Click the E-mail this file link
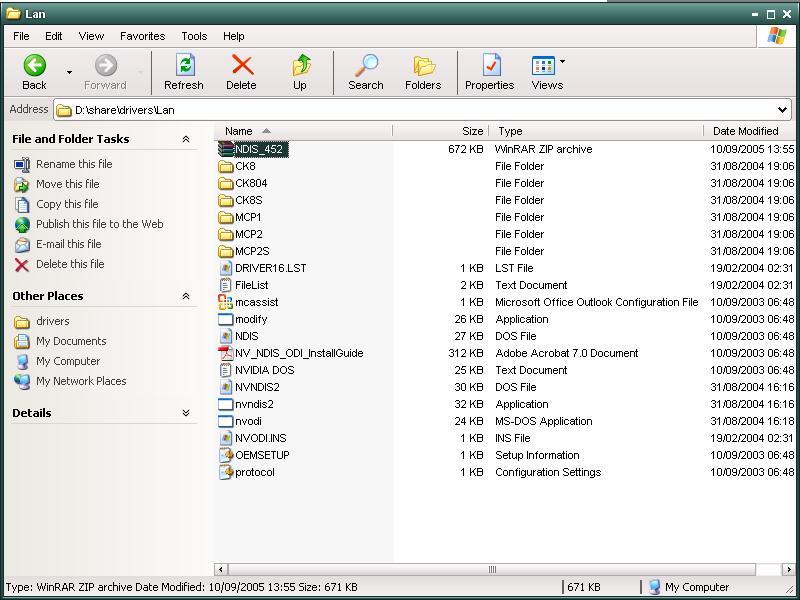This screenshot has width=800, height=600. pyautogui.click(x=68, y=244)
